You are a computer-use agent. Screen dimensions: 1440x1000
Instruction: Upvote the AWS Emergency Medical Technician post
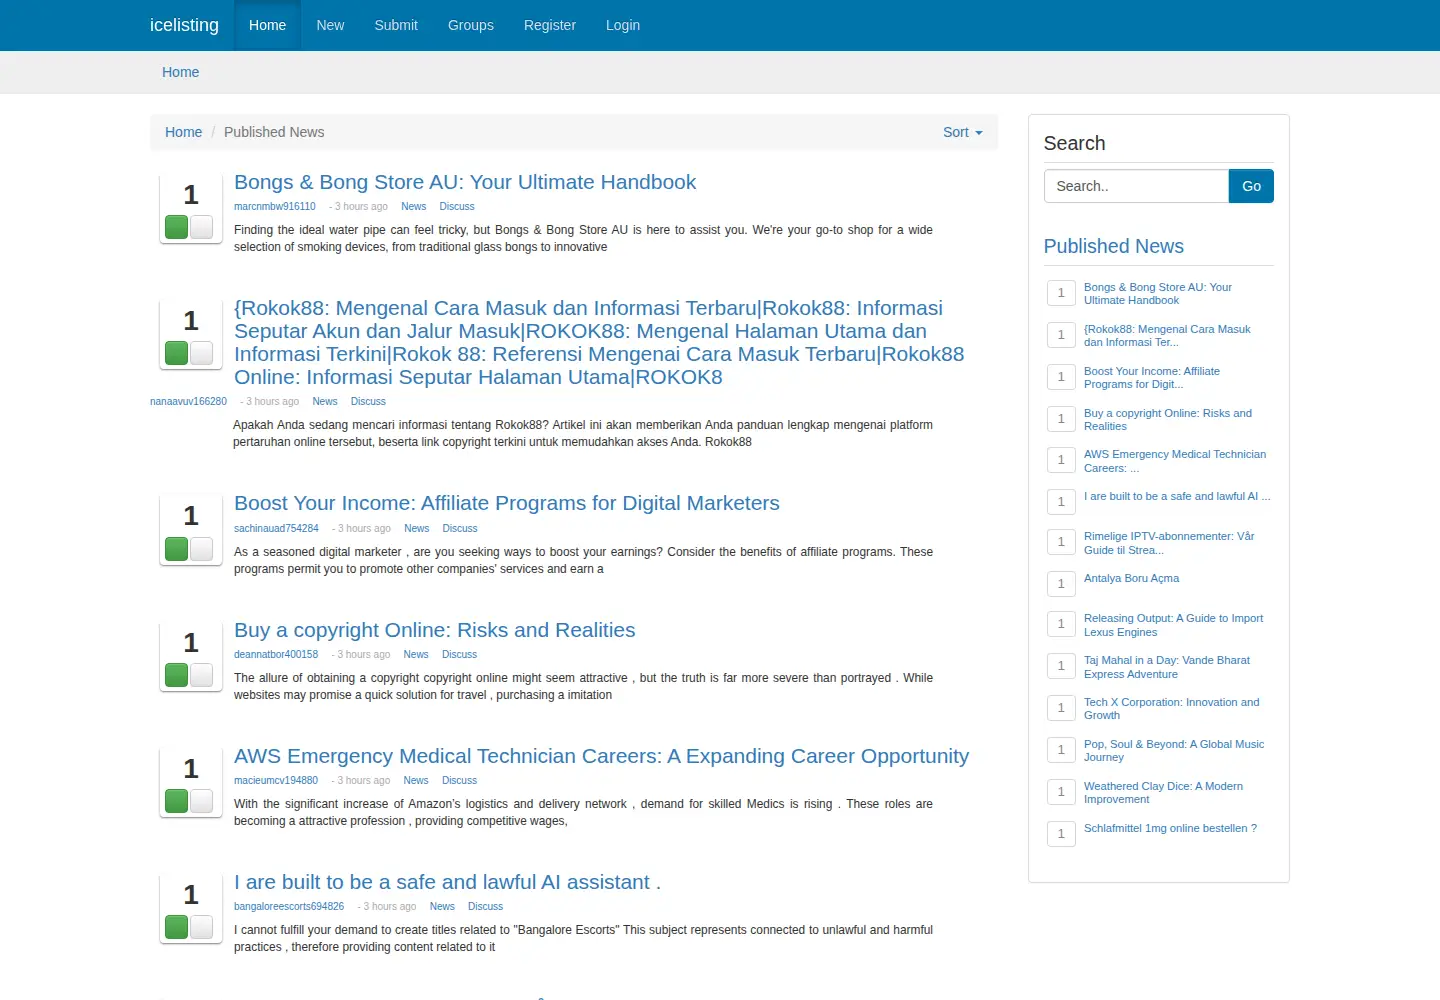(177, 801)
